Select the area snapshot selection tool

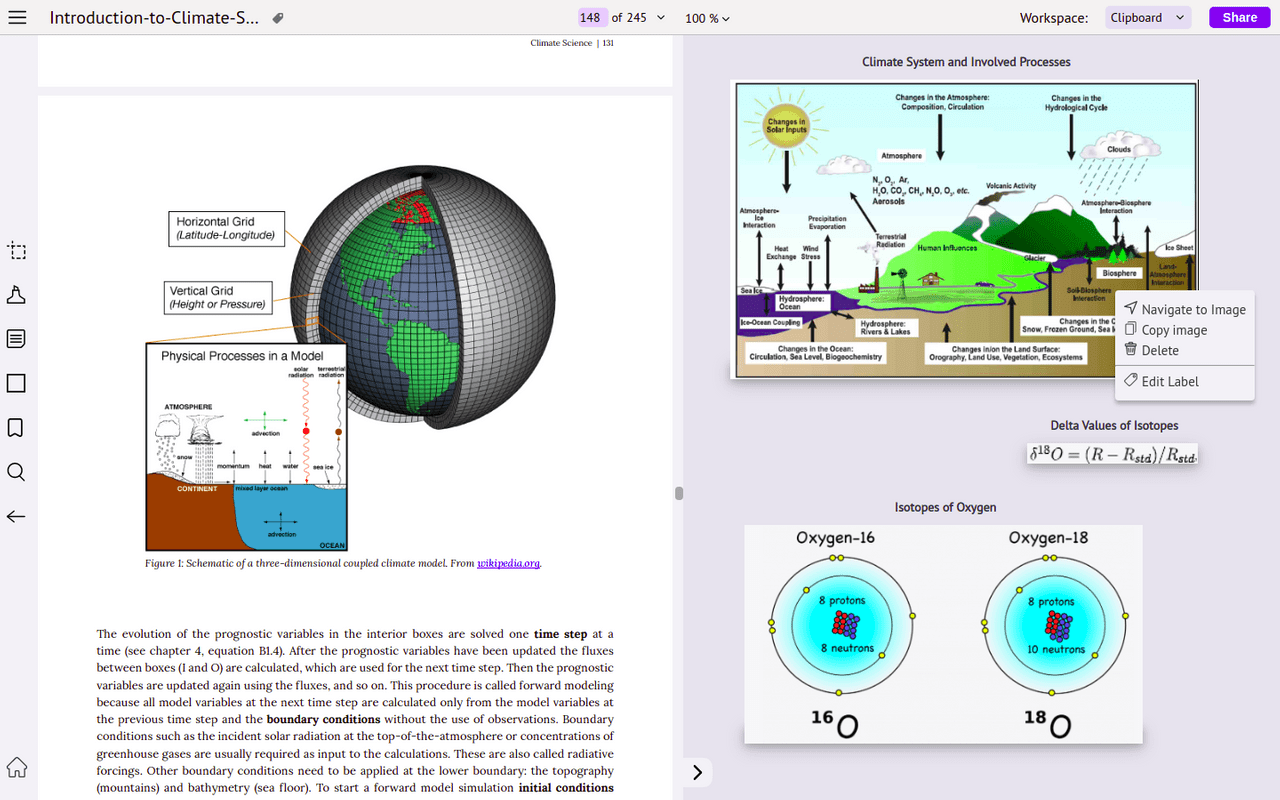16,250
